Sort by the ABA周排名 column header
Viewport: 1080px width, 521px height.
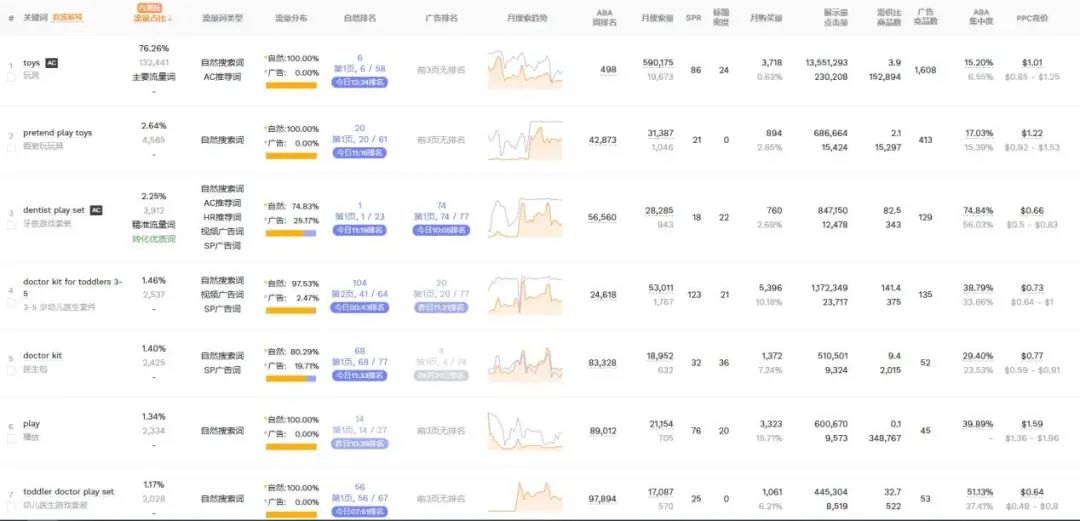point(604,19)
